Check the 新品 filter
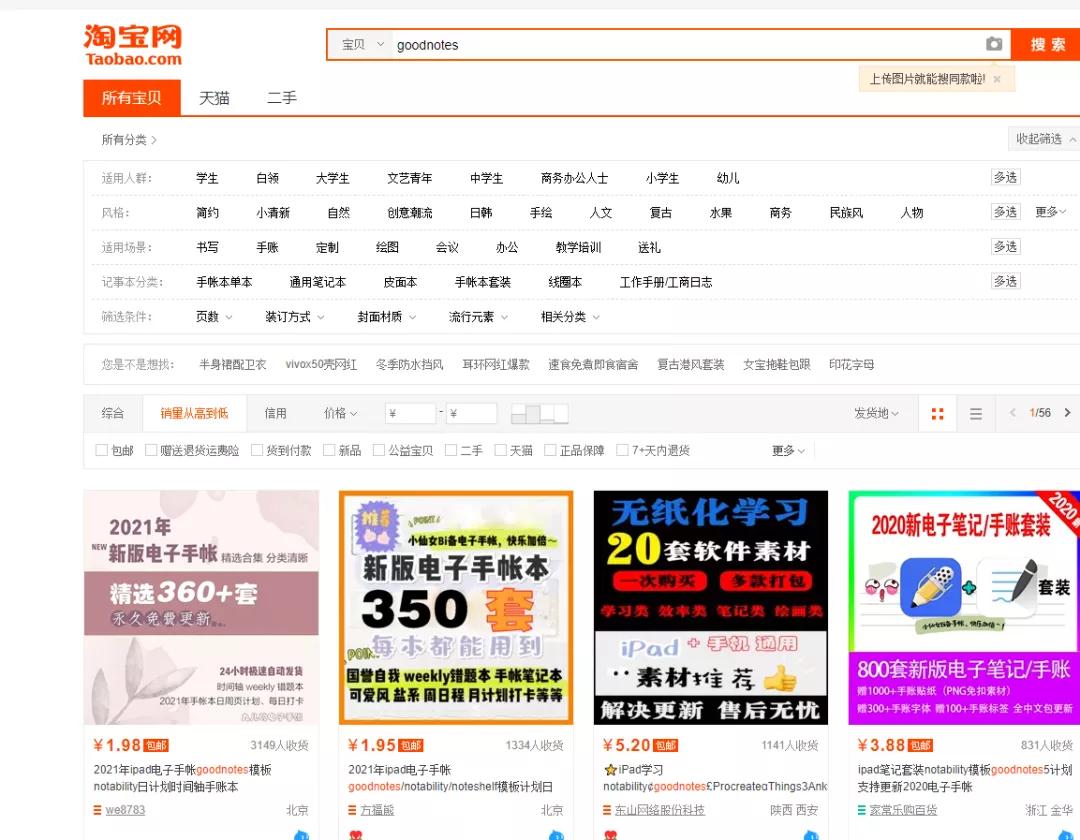 pyautogui.click(x=329, y=450)
